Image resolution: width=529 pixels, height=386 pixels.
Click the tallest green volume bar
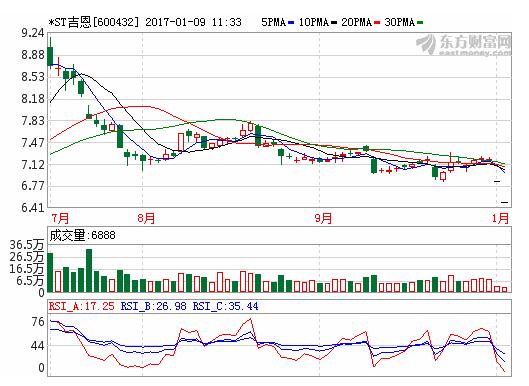pyautogui.click(x=89, y=271)
